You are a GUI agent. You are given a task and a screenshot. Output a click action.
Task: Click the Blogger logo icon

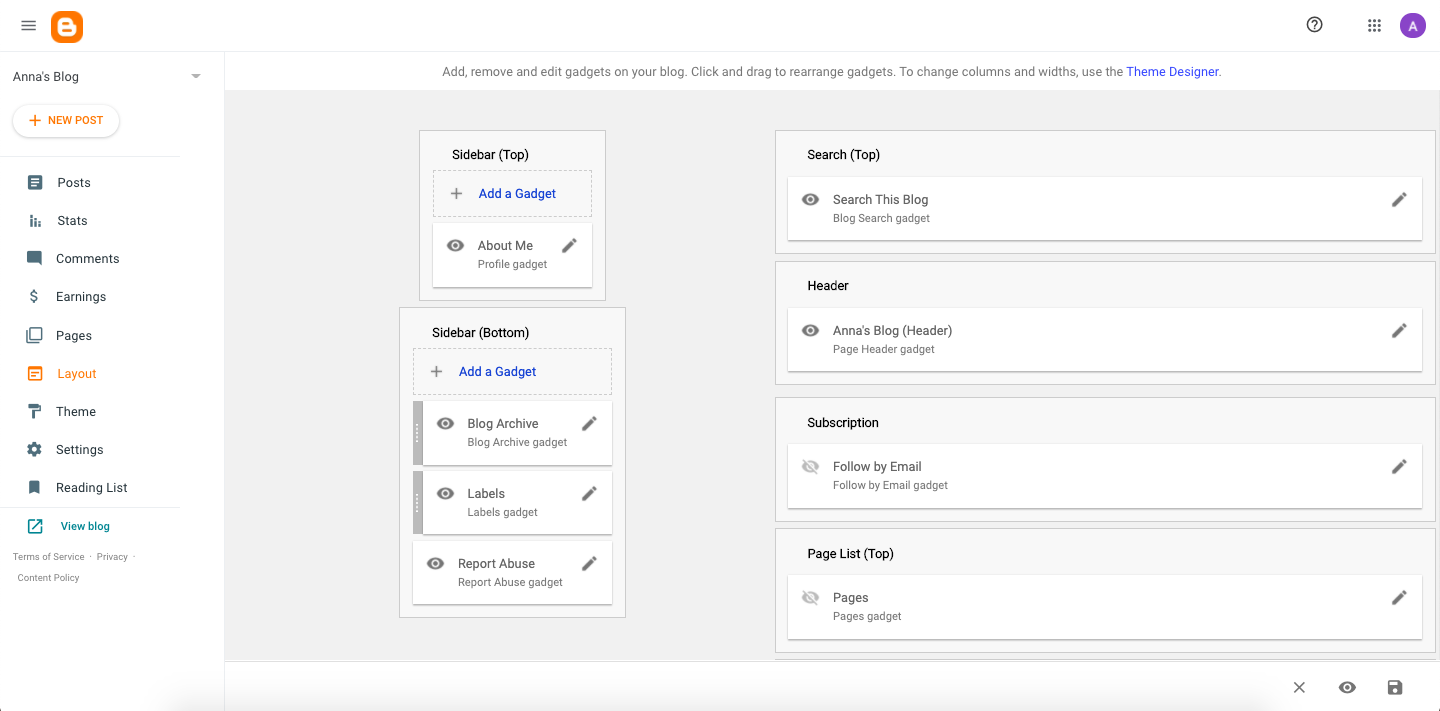(67, 26)
